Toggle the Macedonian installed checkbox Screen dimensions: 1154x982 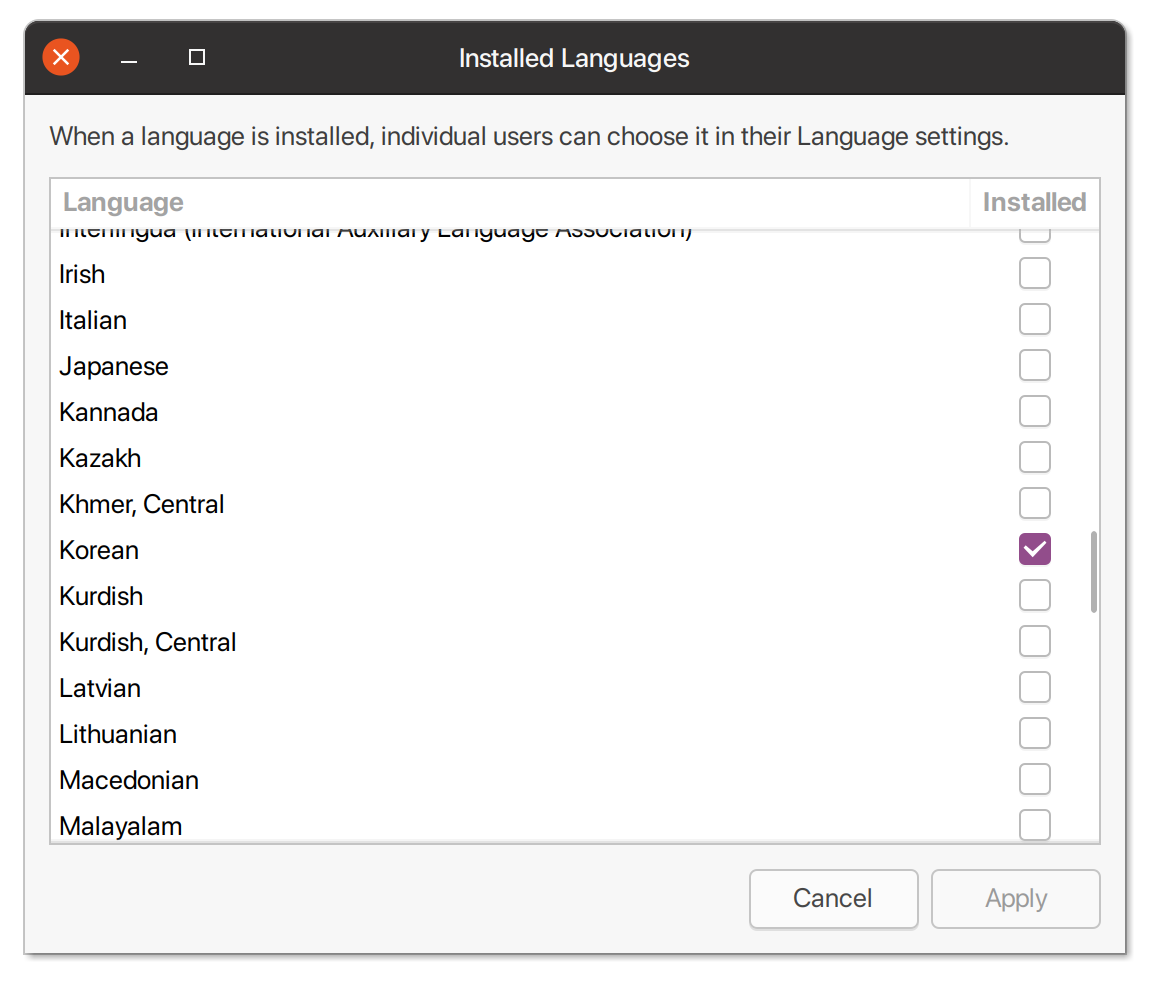pyautogui.click(x=1034, y=779)
